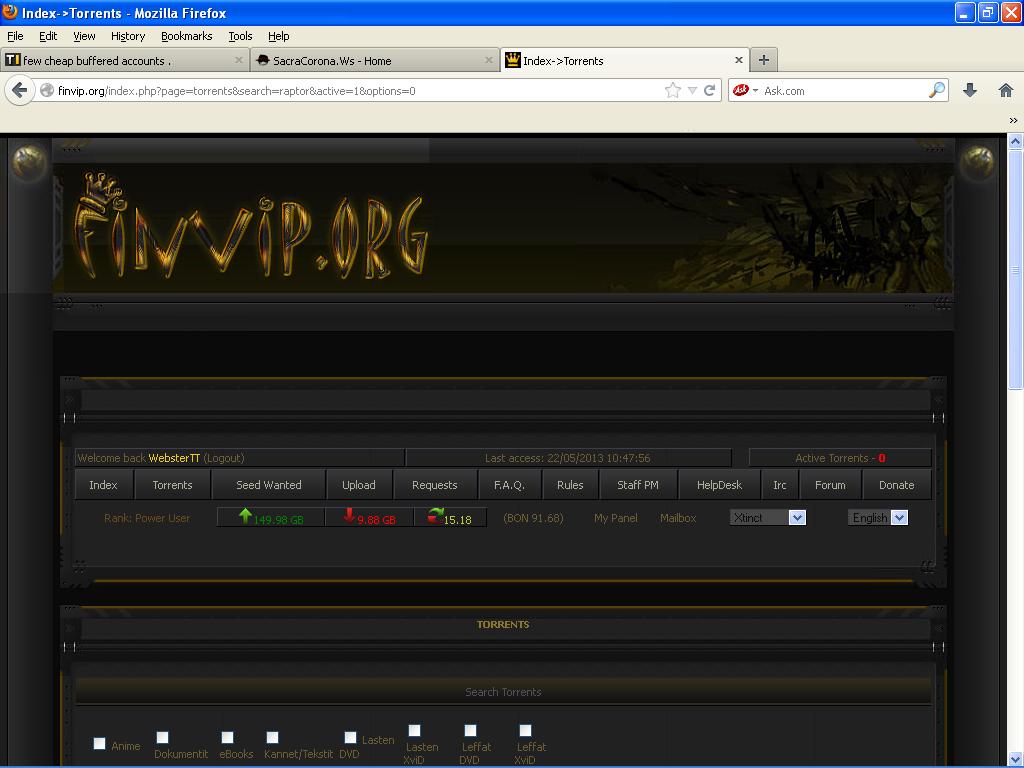This screenshot has height=768, width=1024.
Task: Go back using the browser back arrow
Action: (x=20, y=90)
